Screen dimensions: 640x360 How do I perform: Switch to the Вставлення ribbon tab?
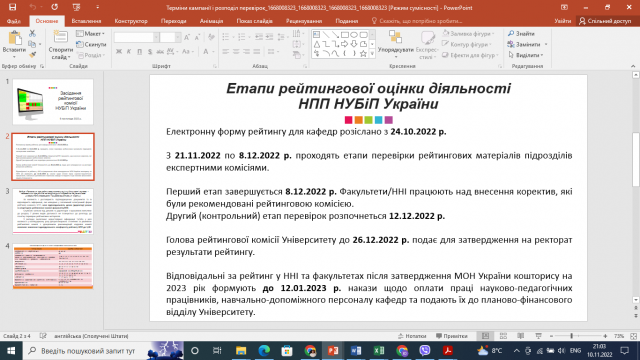(86, 21)
